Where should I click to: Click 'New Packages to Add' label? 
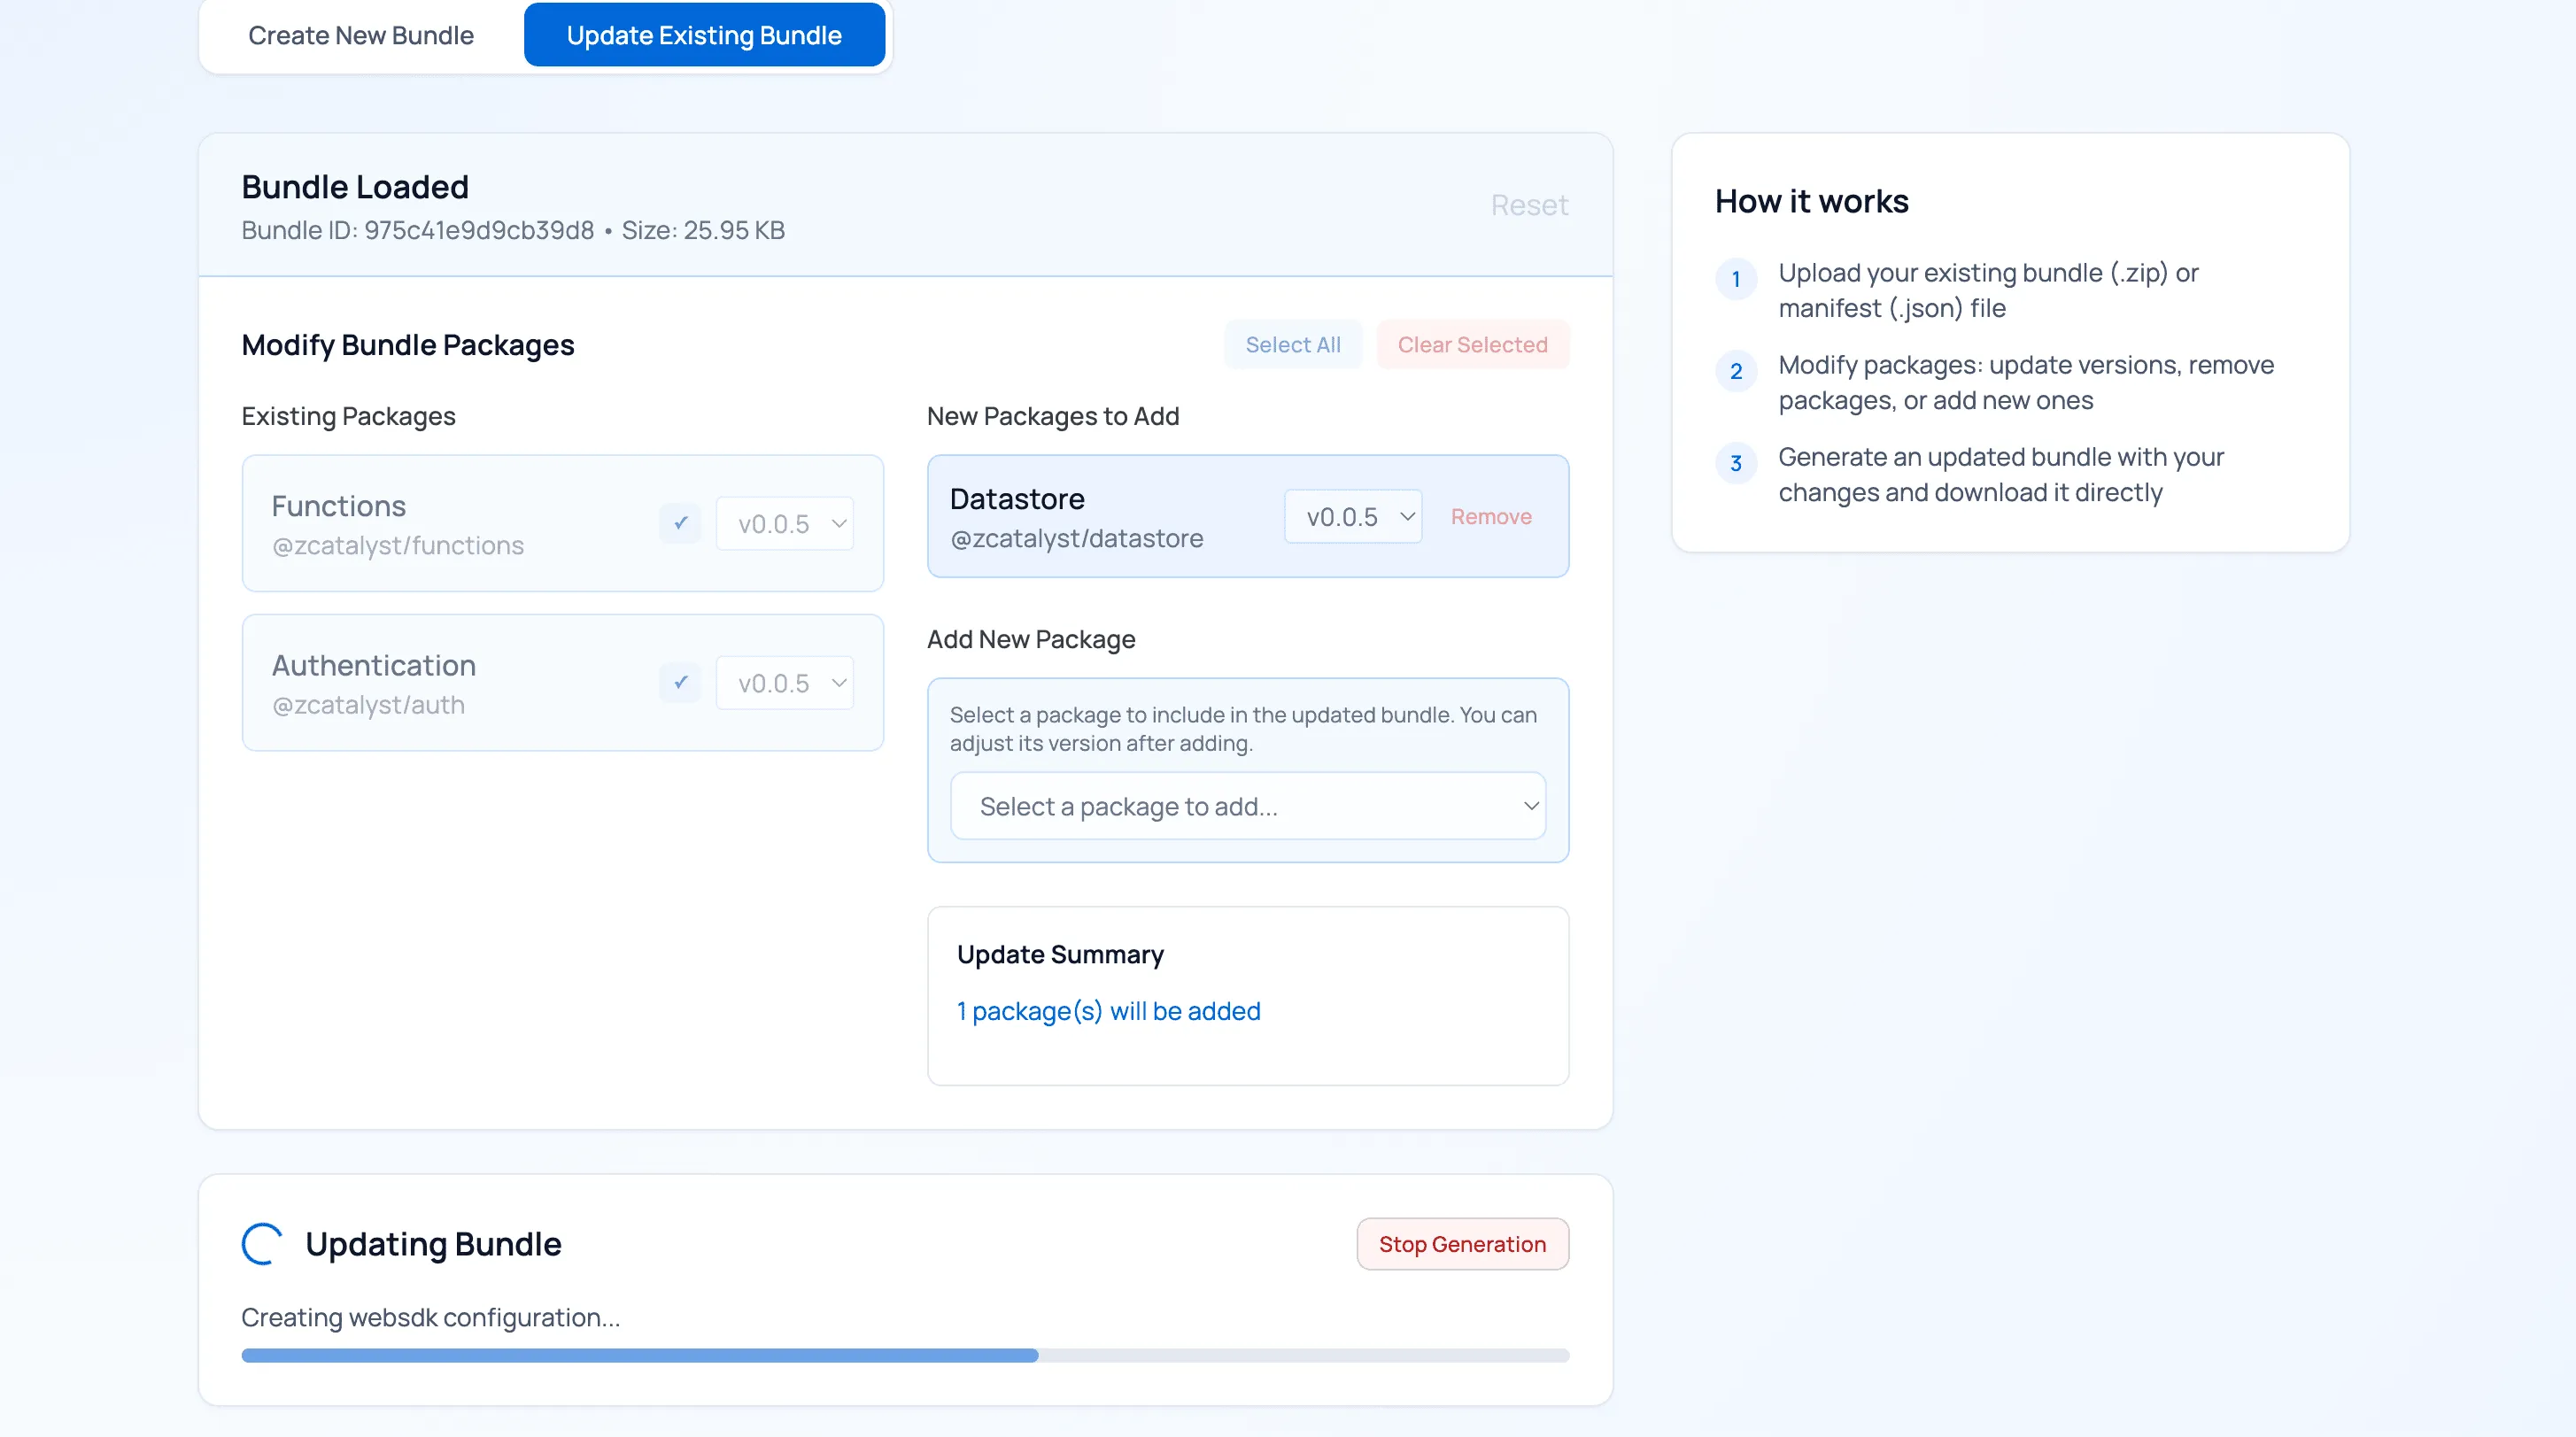(x=1053, y=416)
